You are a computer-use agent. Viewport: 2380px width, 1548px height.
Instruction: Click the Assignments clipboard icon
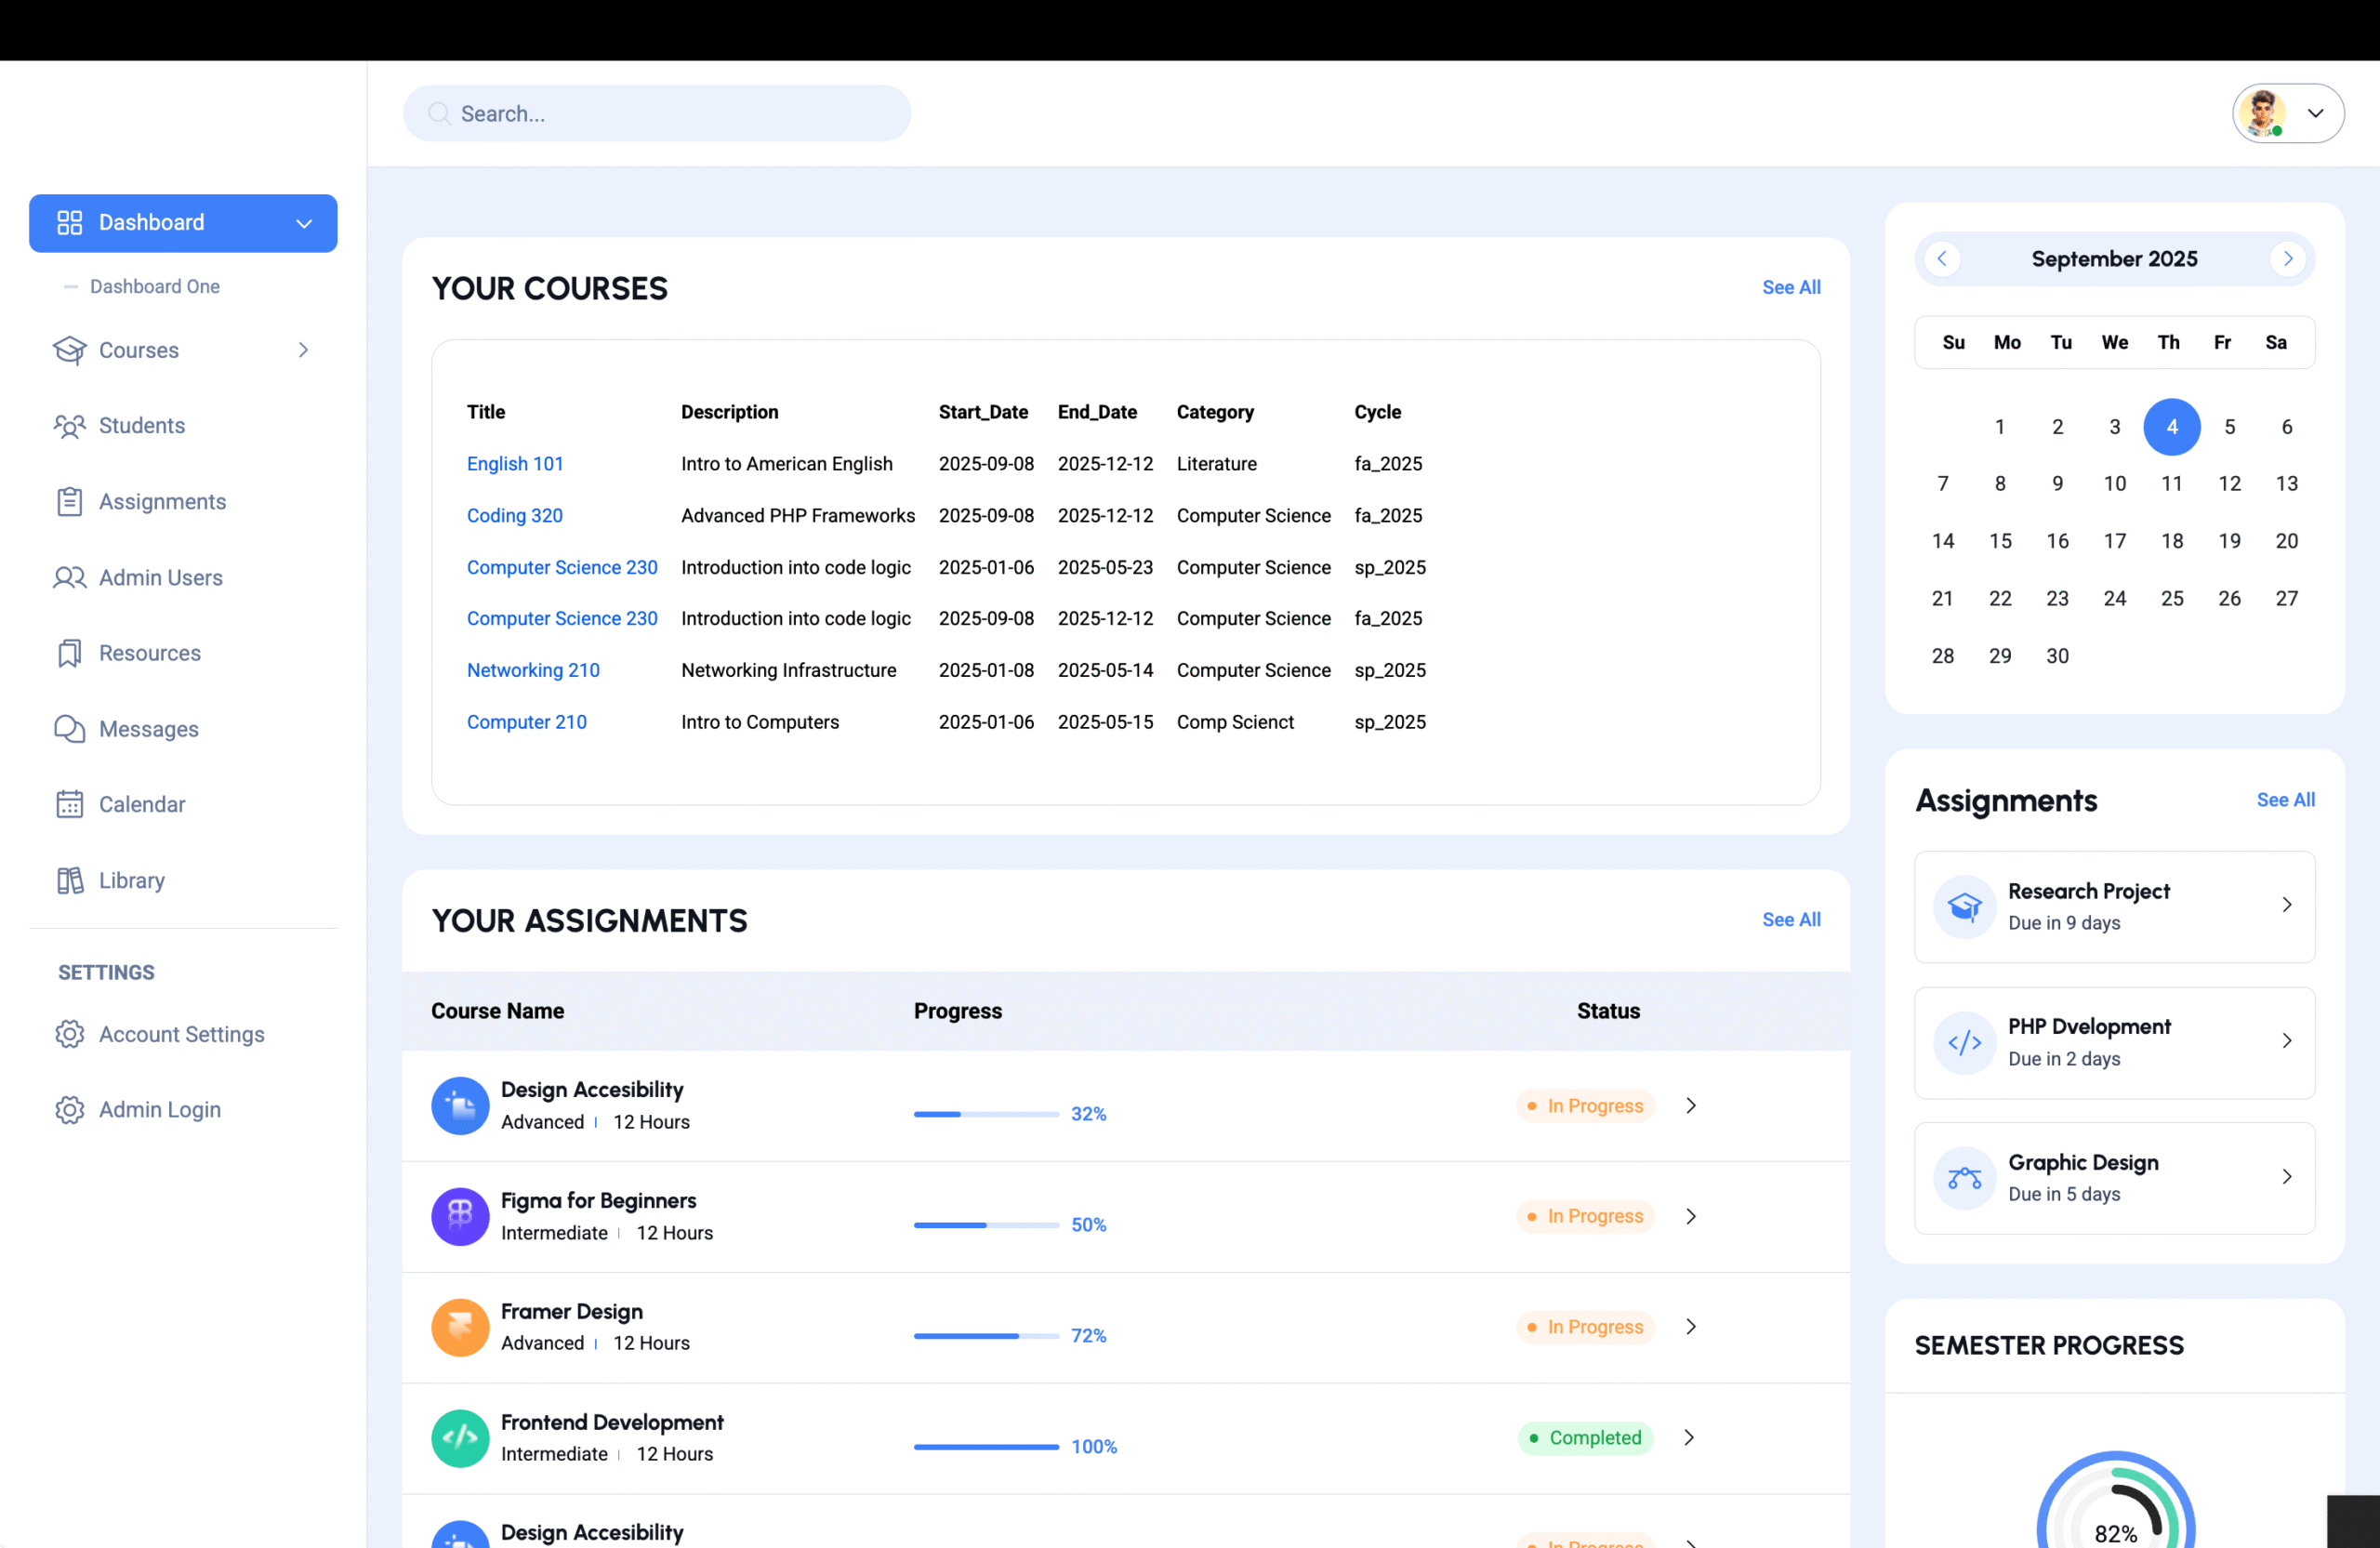[x=69, y=502]
